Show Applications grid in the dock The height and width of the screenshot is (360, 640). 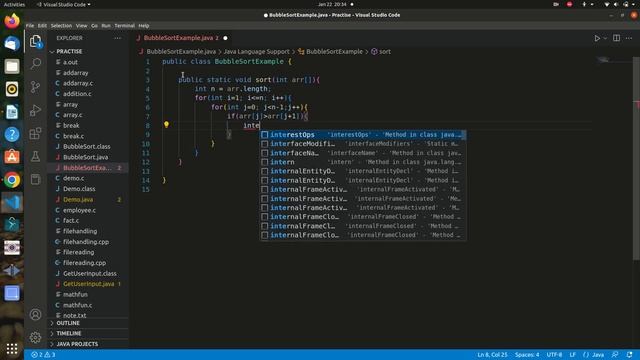(12, 349)
